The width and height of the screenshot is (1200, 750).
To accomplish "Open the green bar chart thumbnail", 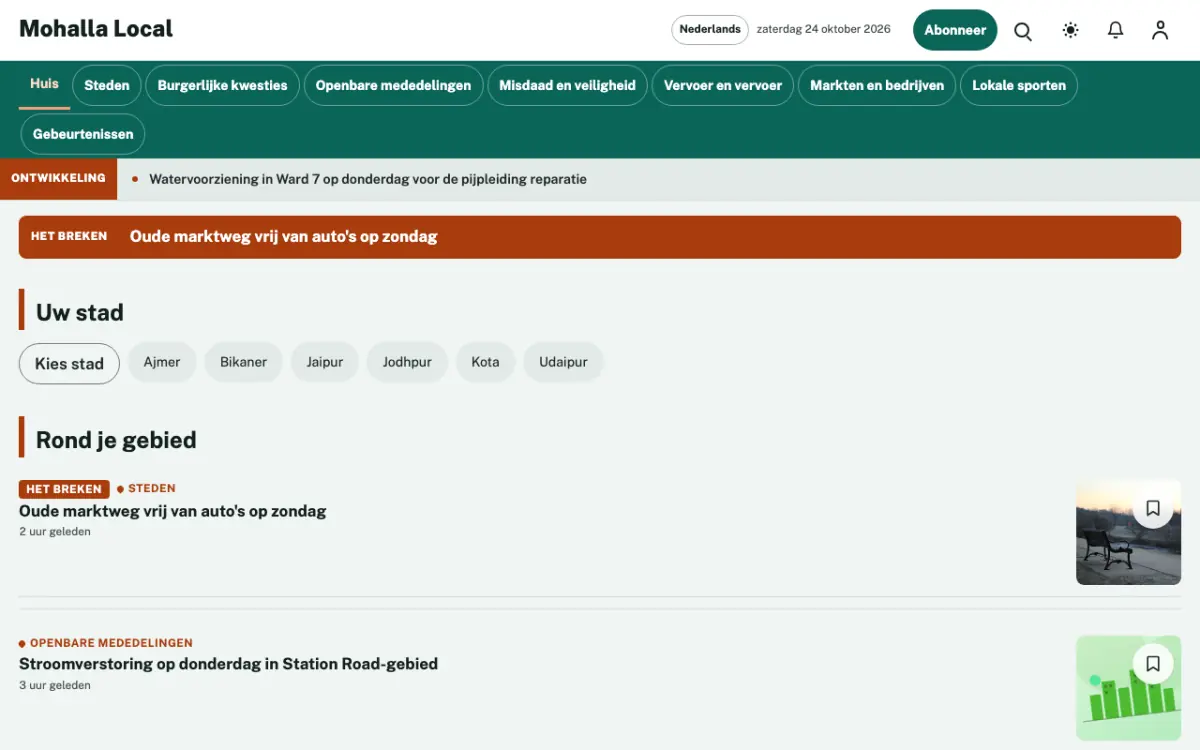I will [x=1128, y=688].
